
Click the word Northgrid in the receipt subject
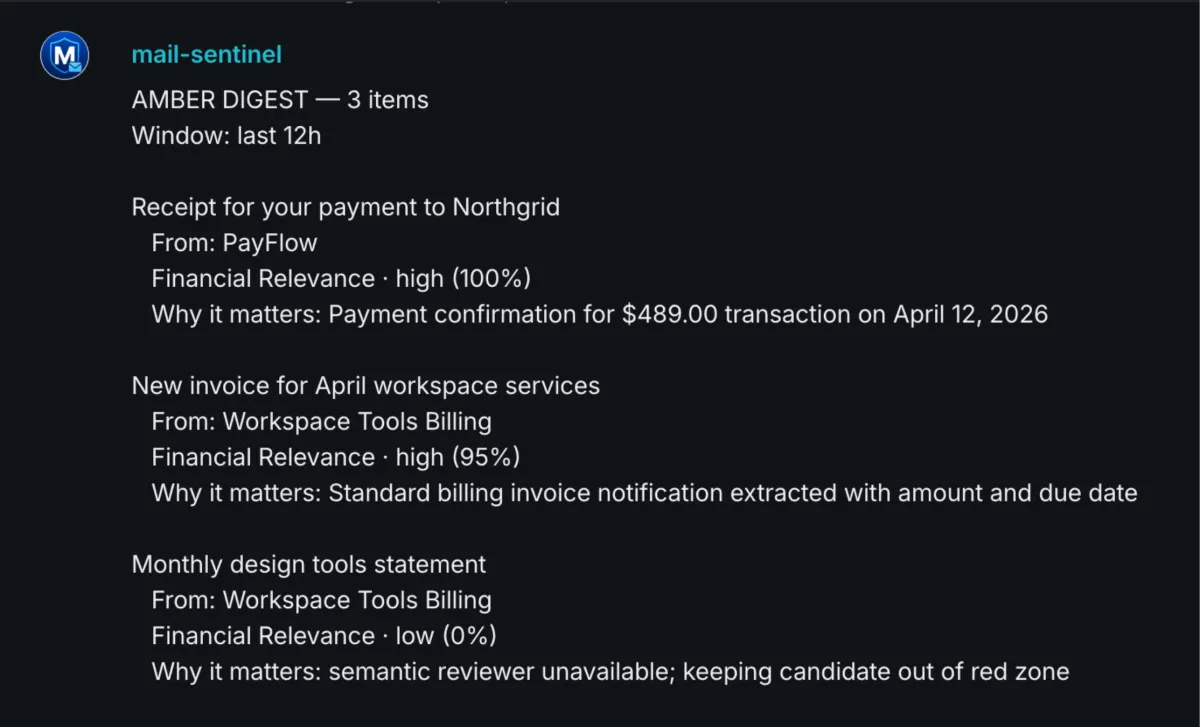pyautogui.click(x=506, y=207)
